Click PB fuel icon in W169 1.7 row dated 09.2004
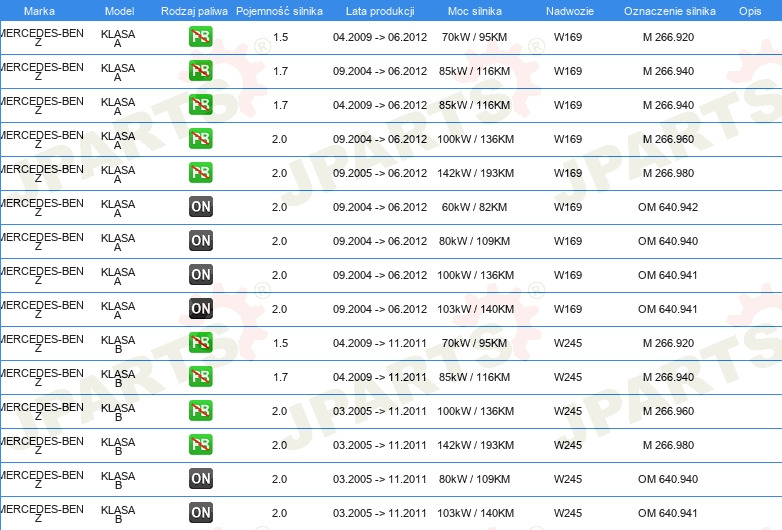 200,71
